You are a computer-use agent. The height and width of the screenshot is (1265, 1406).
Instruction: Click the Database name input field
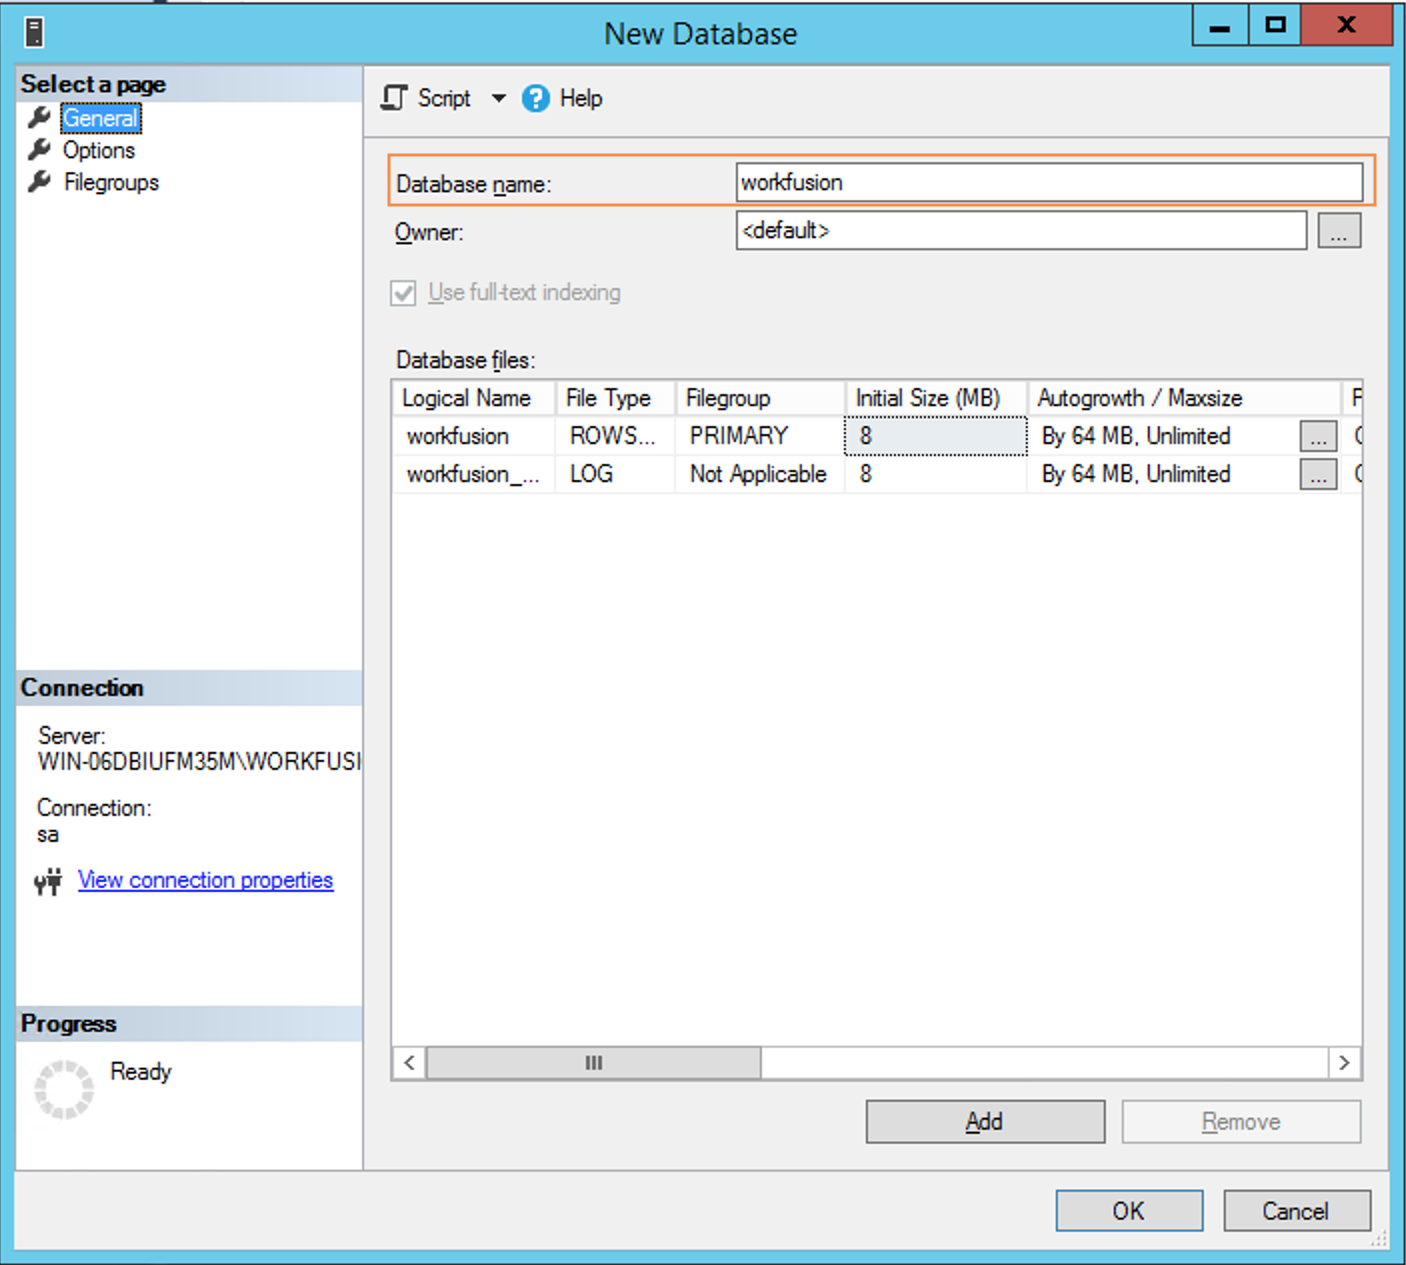1049,182
